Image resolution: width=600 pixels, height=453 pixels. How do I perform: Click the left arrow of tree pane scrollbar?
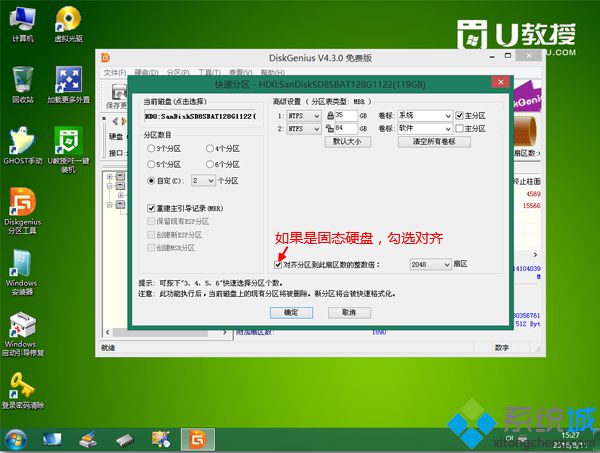click(108, 332)
